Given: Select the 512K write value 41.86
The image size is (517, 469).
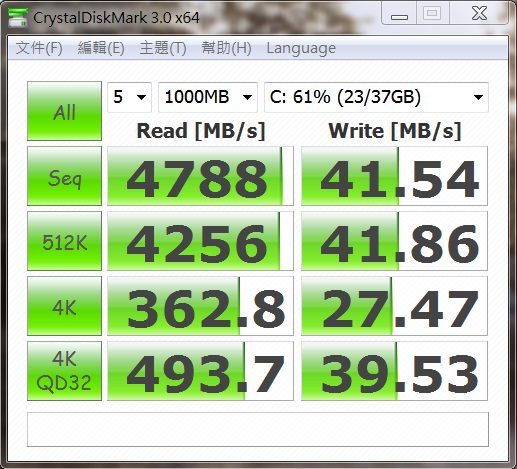Looking at the screenshot, I should (394, 241).
